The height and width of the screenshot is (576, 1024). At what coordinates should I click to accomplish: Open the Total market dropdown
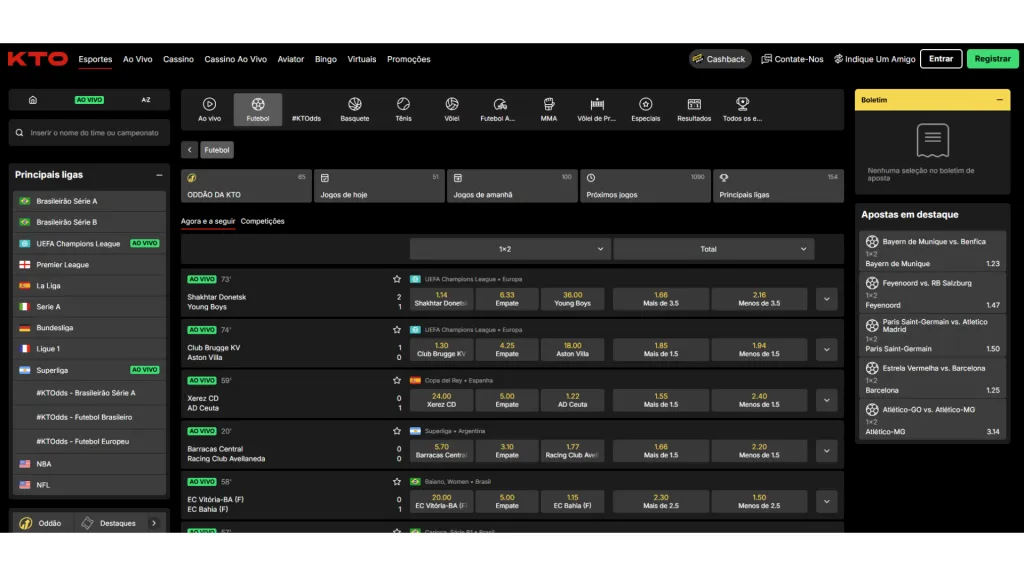tap(714, 249)
